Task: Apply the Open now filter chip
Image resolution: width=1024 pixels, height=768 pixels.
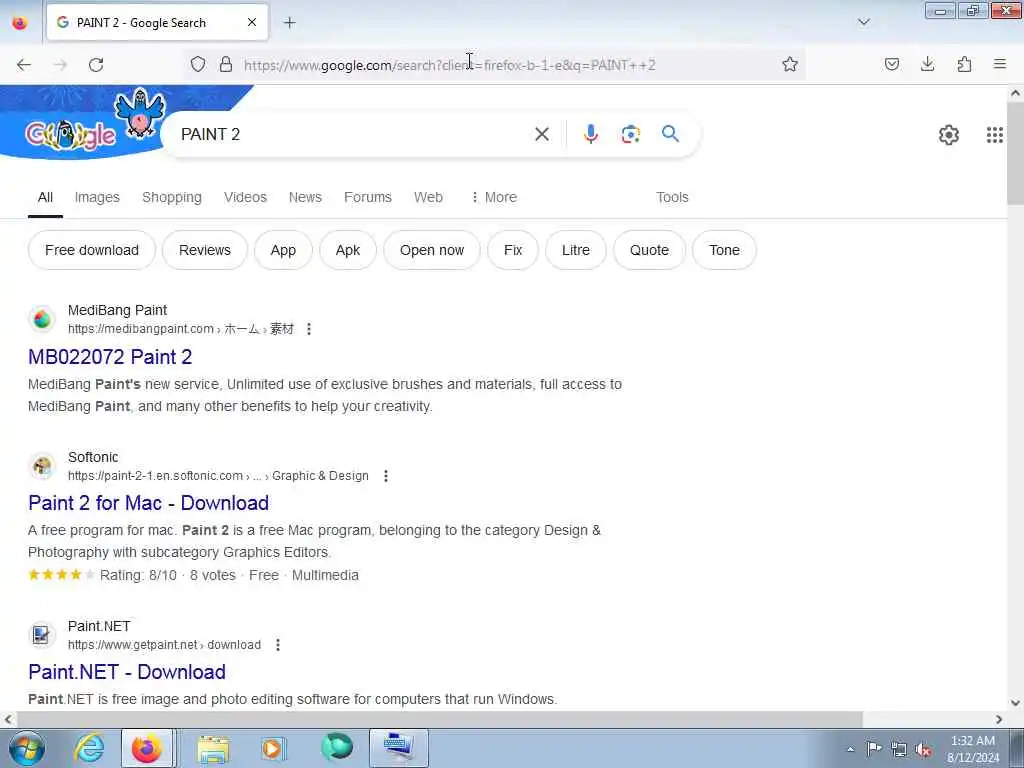Action: pos(432,250)
